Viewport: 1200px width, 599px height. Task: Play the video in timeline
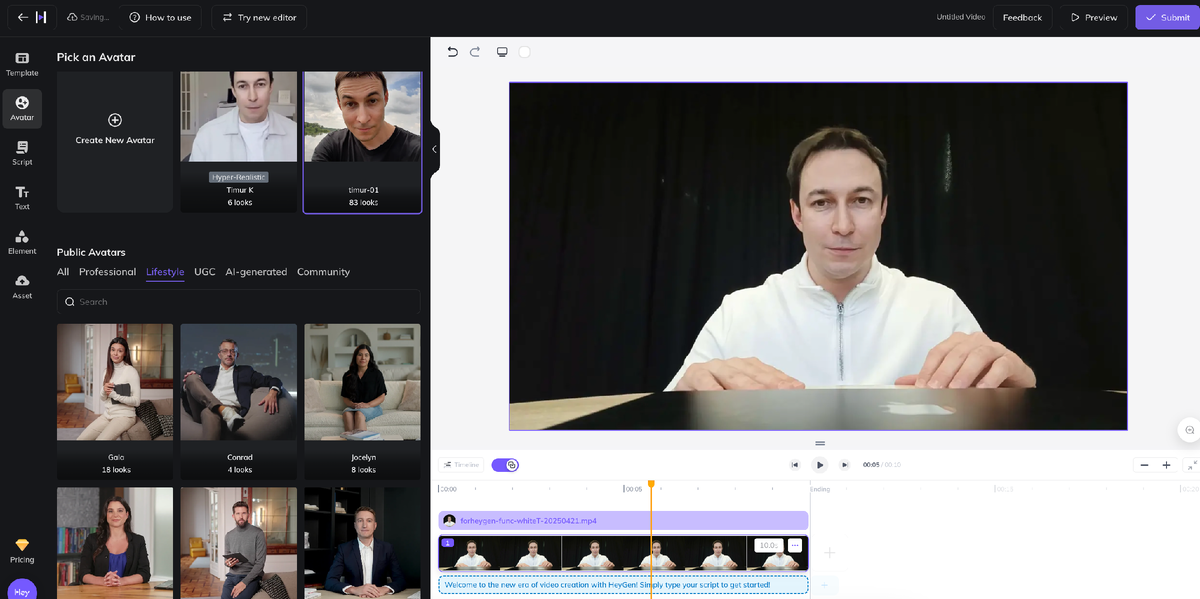(819, 465)
